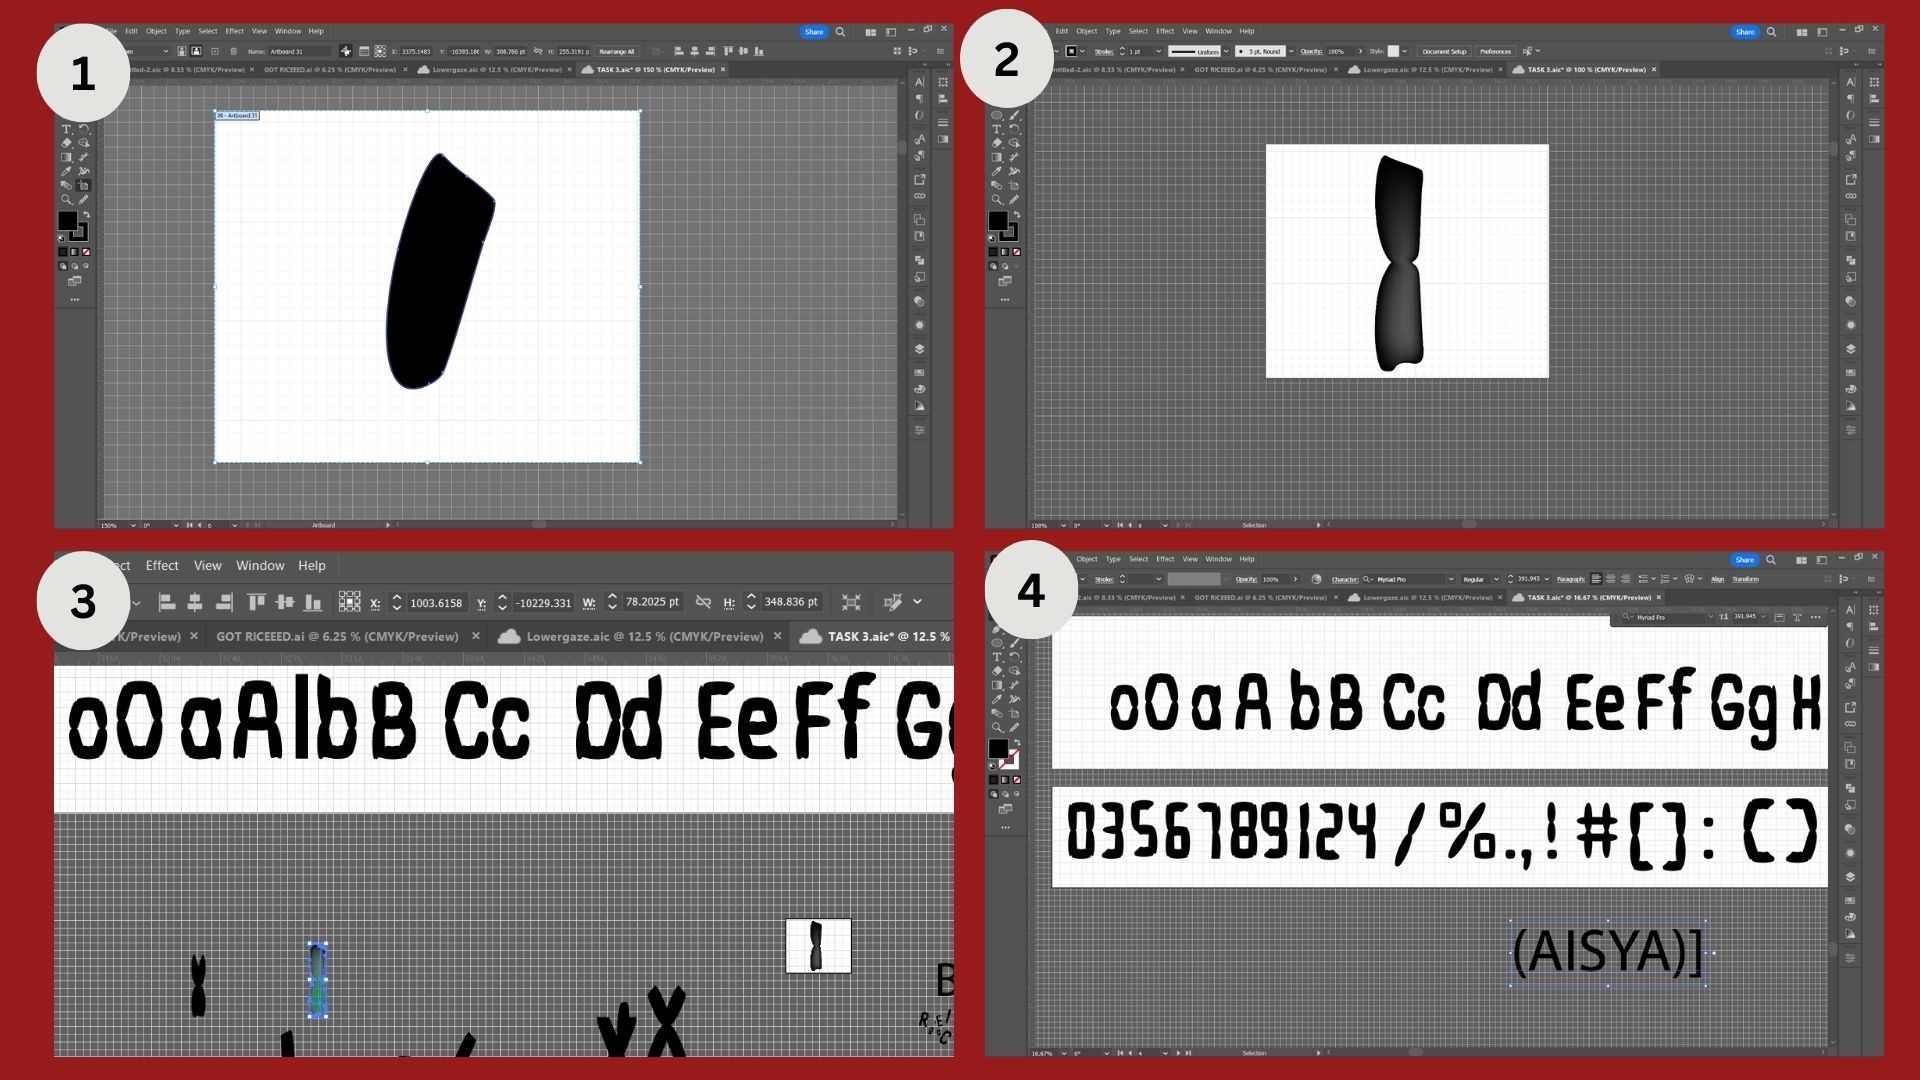Open the Window menu in panel 3
This screenshot has height=1080, width=1920.
pos(260,566)
